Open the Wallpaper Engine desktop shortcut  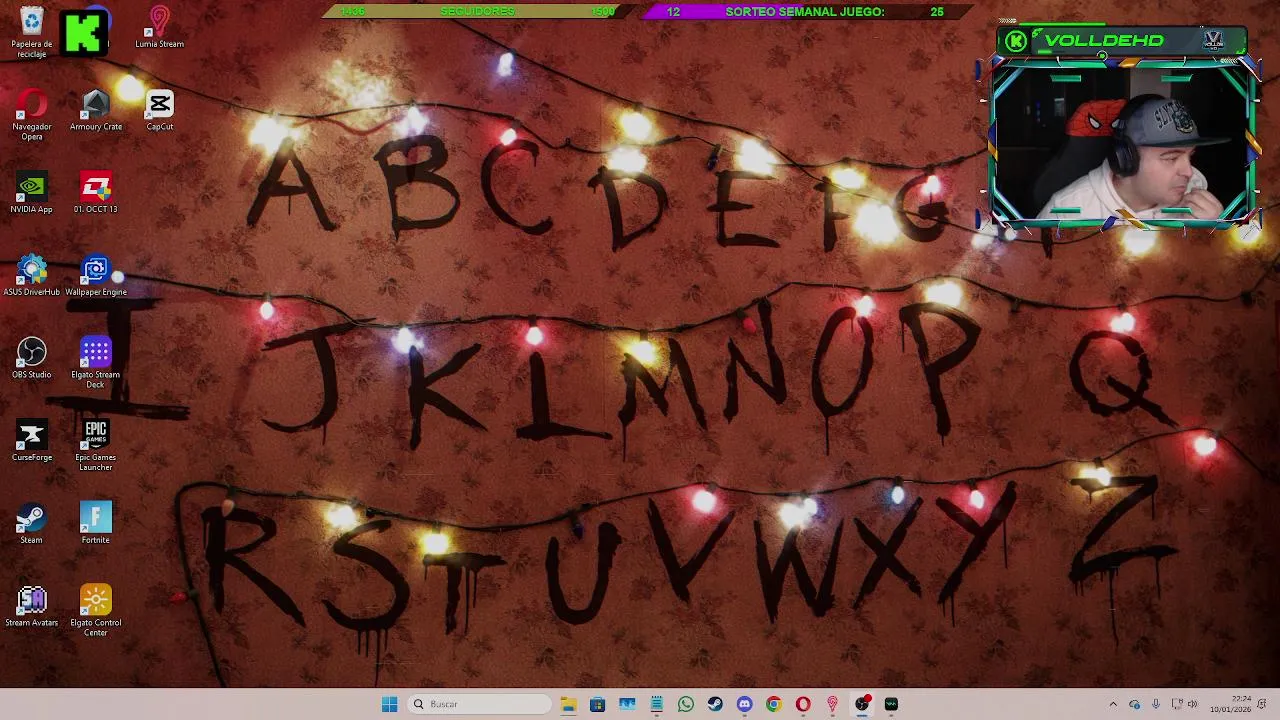pyautogui.click(x=96, y=276)
